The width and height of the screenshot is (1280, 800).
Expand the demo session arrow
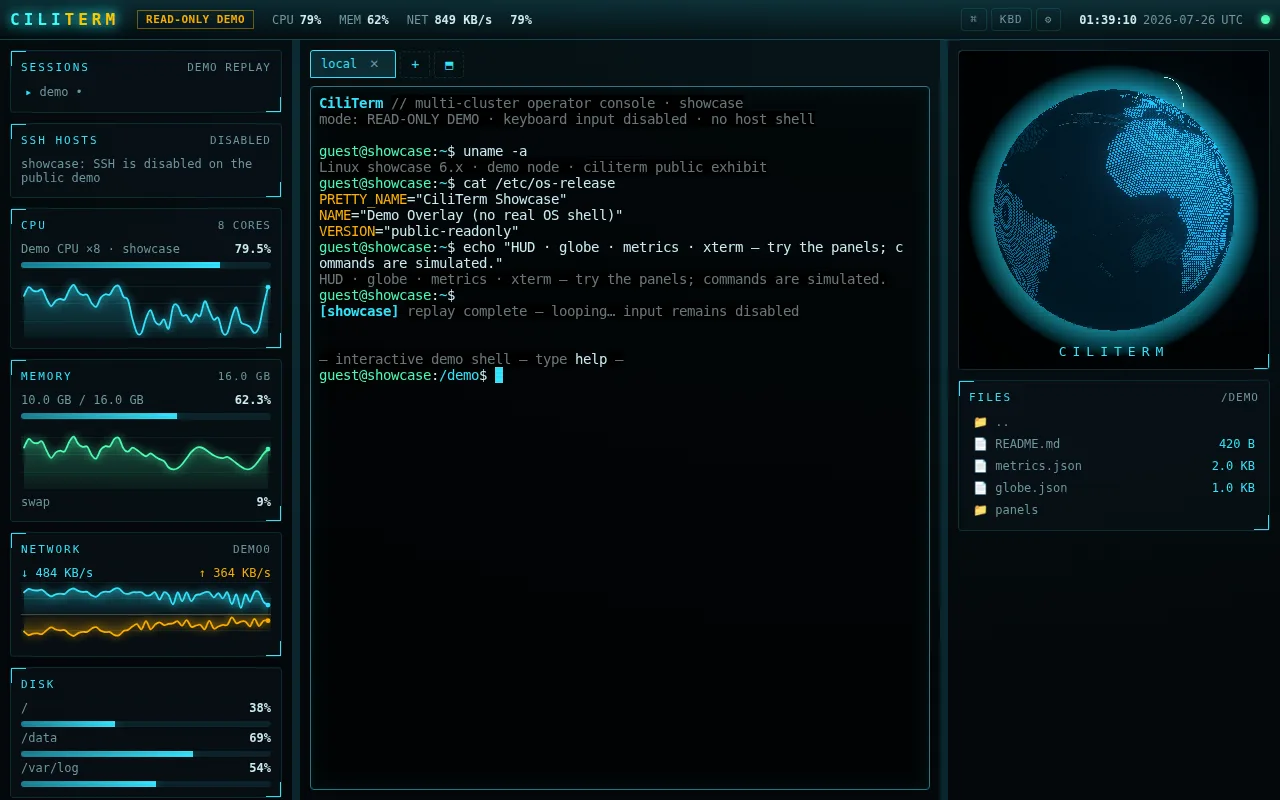(28, 92)
